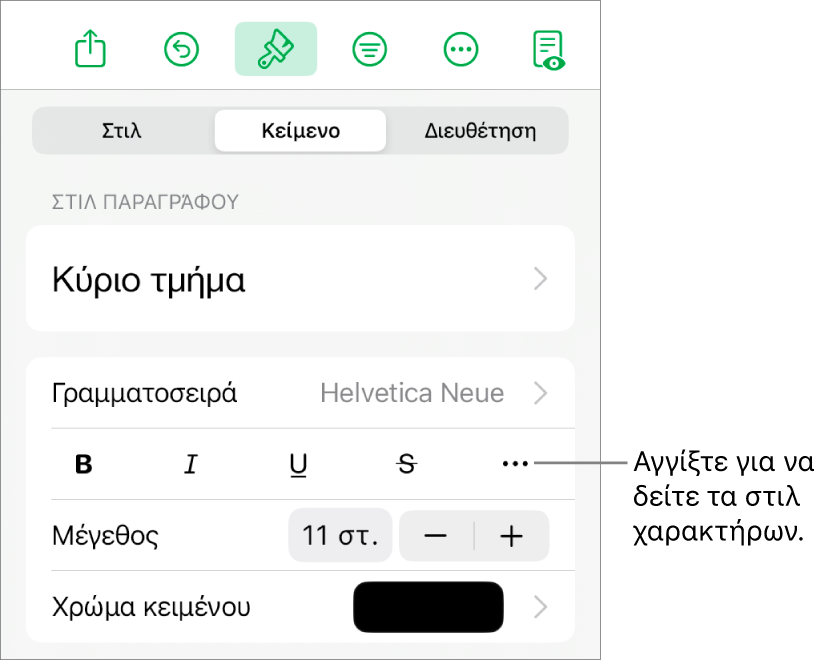833x662 pixels.
Task: Switch to the Στιλ tab
Action: coord(122,130)
